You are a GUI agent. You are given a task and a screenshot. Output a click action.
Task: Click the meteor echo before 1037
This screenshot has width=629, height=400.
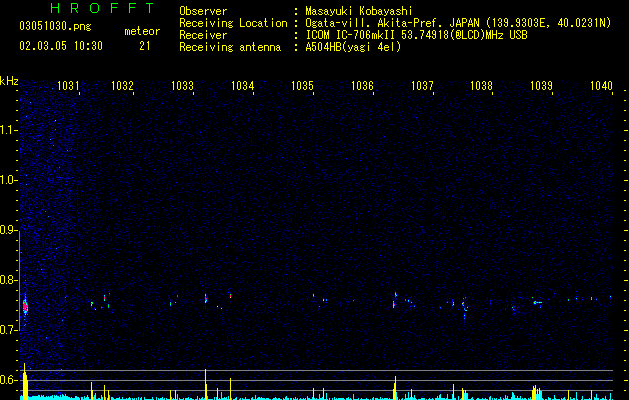pos(395,300)
